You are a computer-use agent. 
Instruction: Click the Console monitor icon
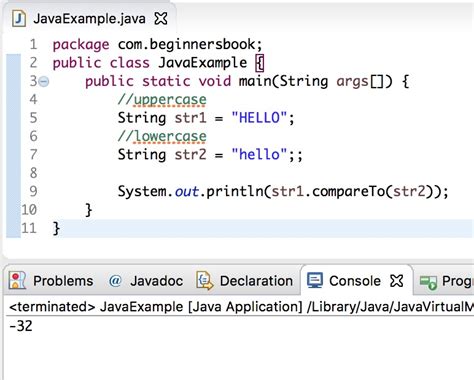point(315,280)
